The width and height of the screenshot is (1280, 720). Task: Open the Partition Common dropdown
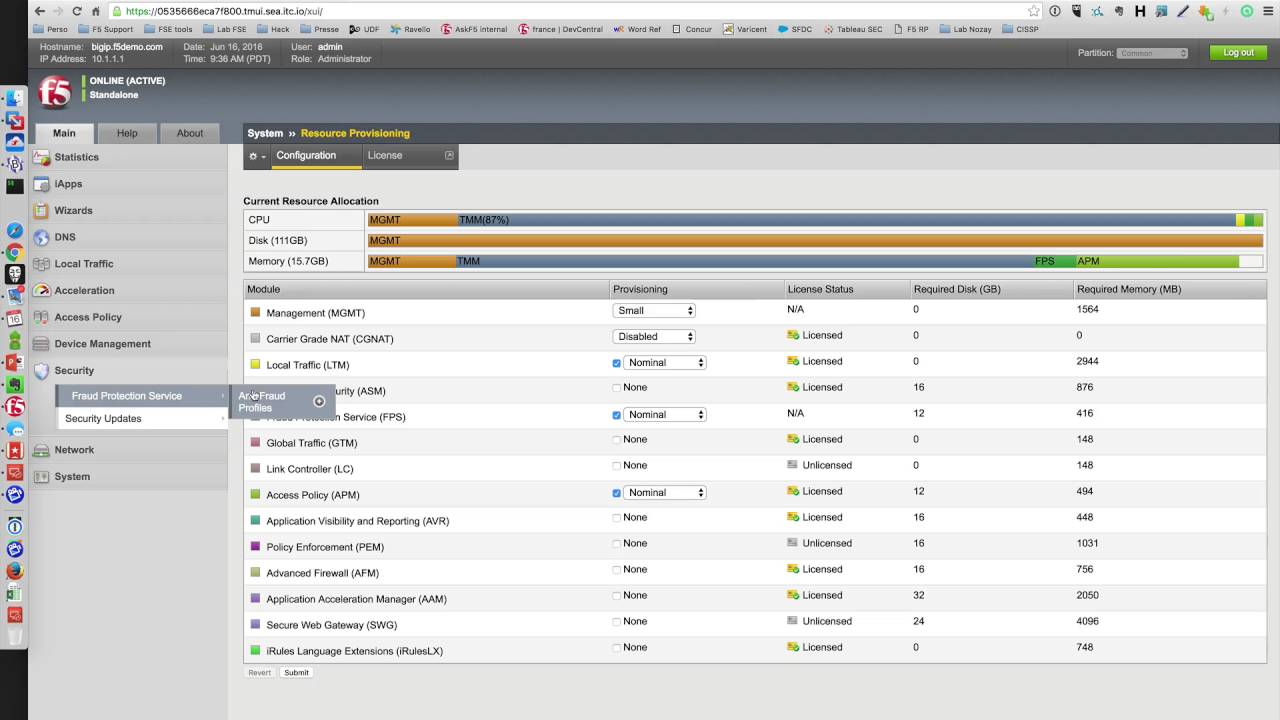[1153, 53]
